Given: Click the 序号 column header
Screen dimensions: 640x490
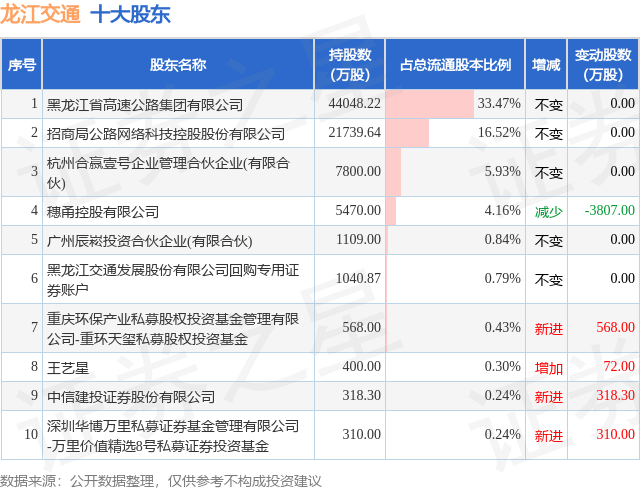Looking at the screenshot, I should (x=22, y=65).
